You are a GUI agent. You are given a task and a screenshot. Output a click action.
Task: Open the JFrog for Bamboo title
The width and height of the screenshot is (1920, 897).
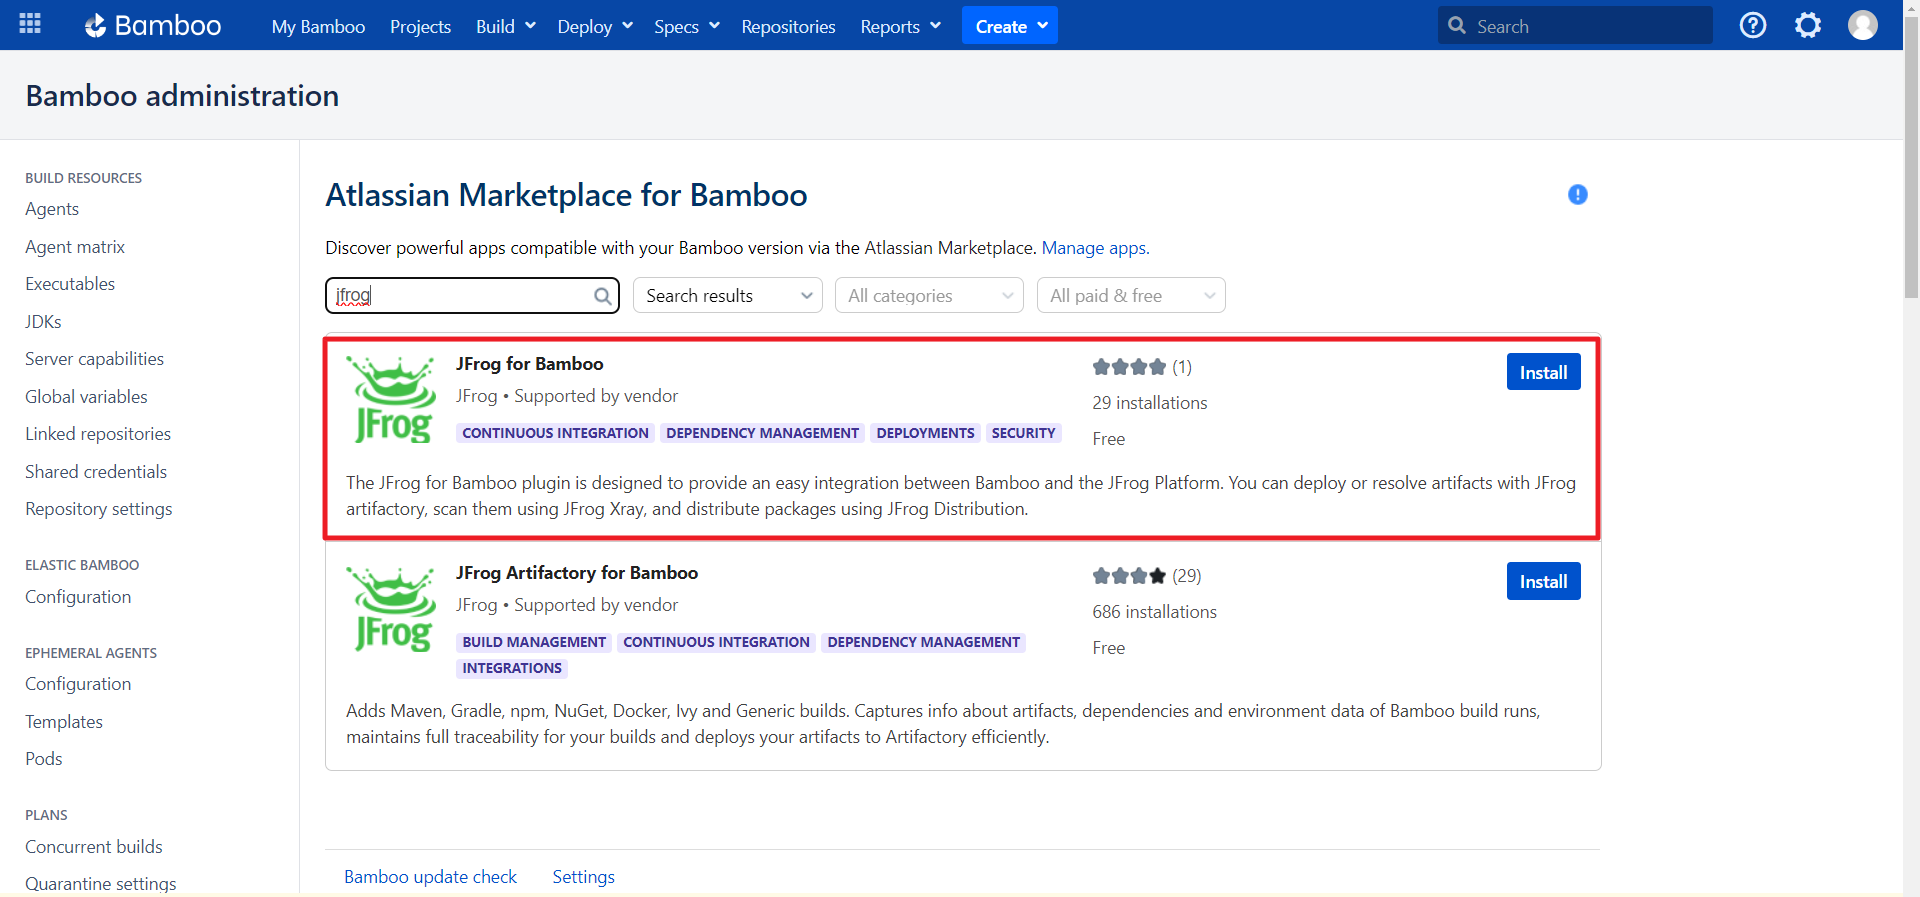click(530, 364)
